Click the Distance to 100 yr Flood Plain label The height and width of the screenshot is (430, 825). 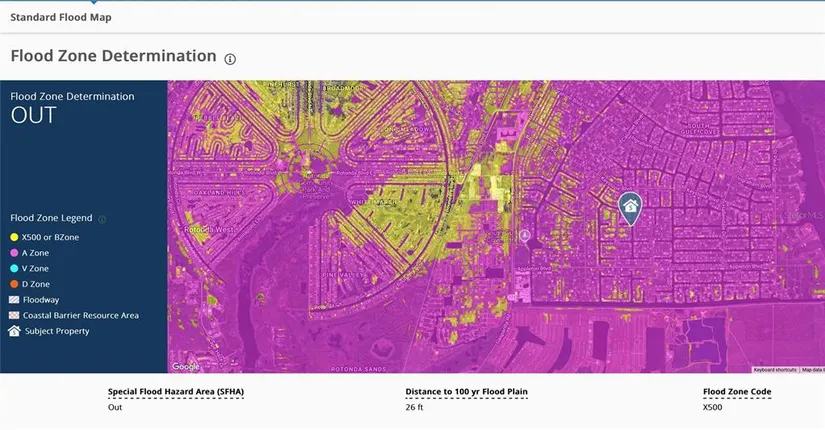[x=466, y=392]
